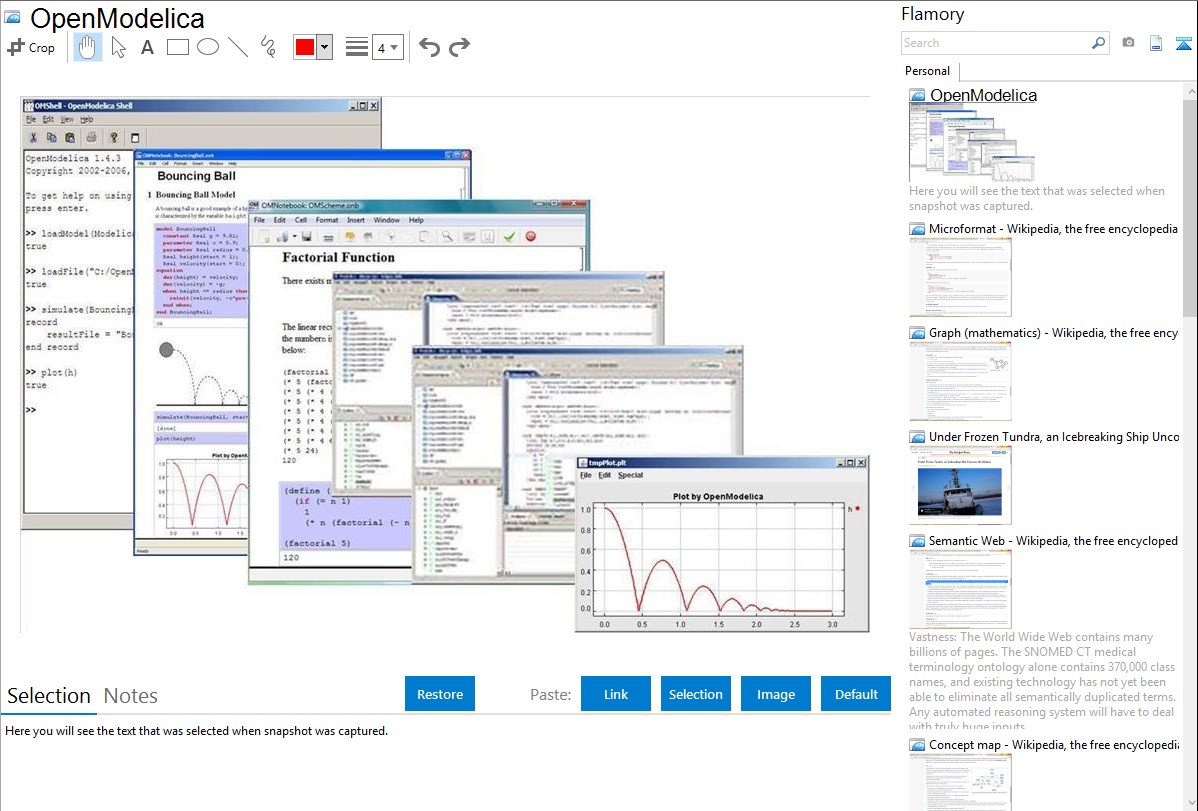Select the straight line tool
Image resolution: width=1198 pixels, height=811 pixels.
[x=238, y=47]
